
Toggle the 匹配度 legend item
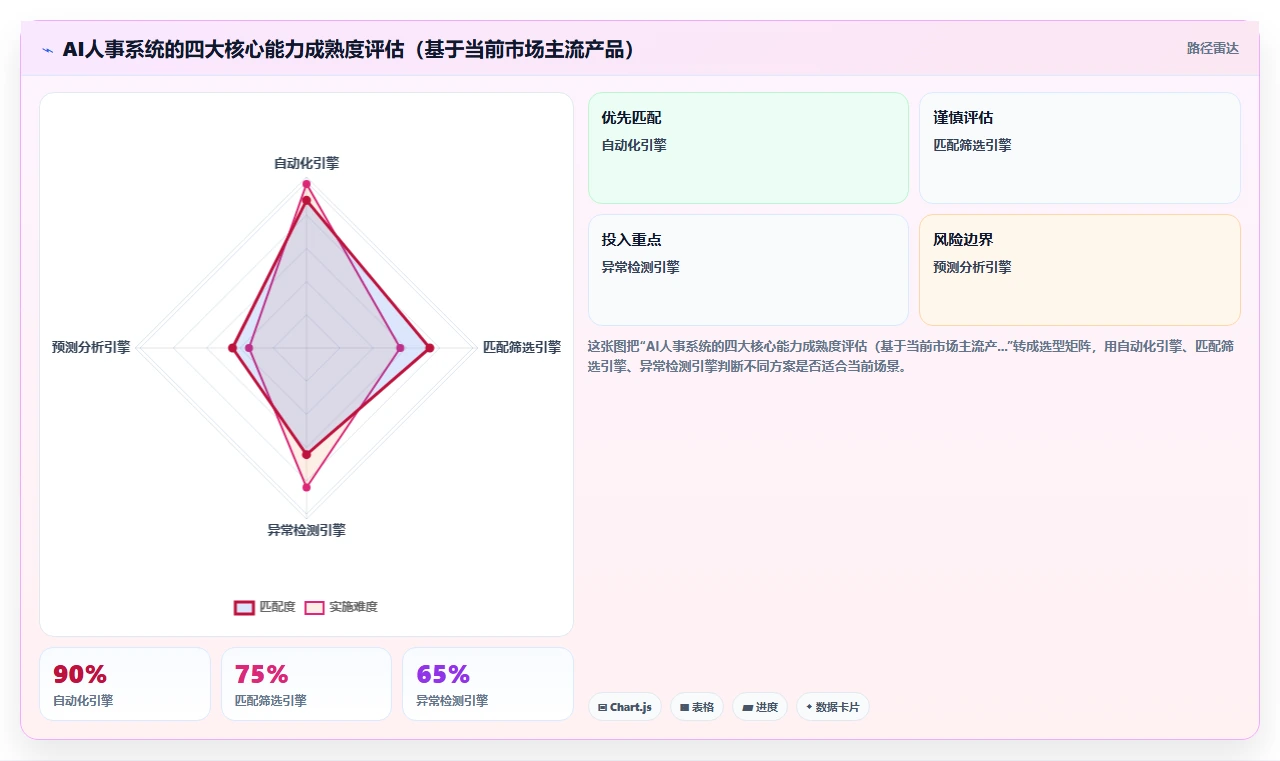pos(265,607)
